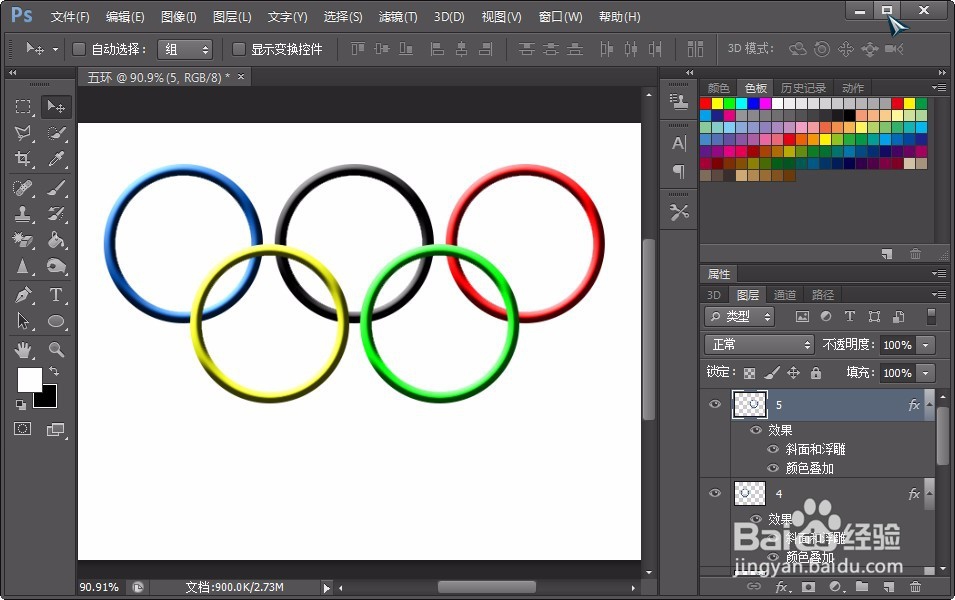Open tool preset picker arrow
This screenshot has width=955, height=600.
pos(55,49)
